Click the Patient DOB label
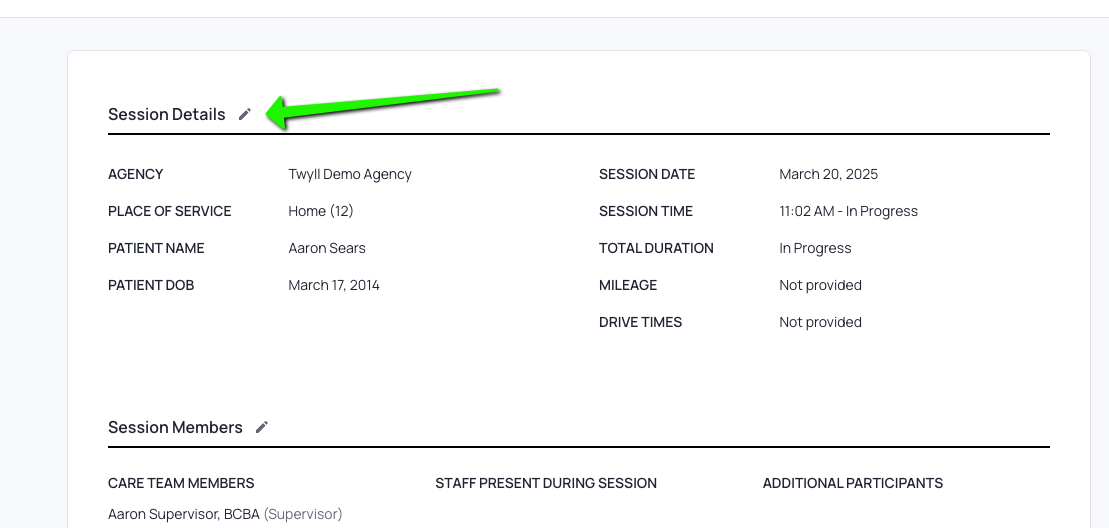This screenshot has height=528, width=1109. point(151,285)
